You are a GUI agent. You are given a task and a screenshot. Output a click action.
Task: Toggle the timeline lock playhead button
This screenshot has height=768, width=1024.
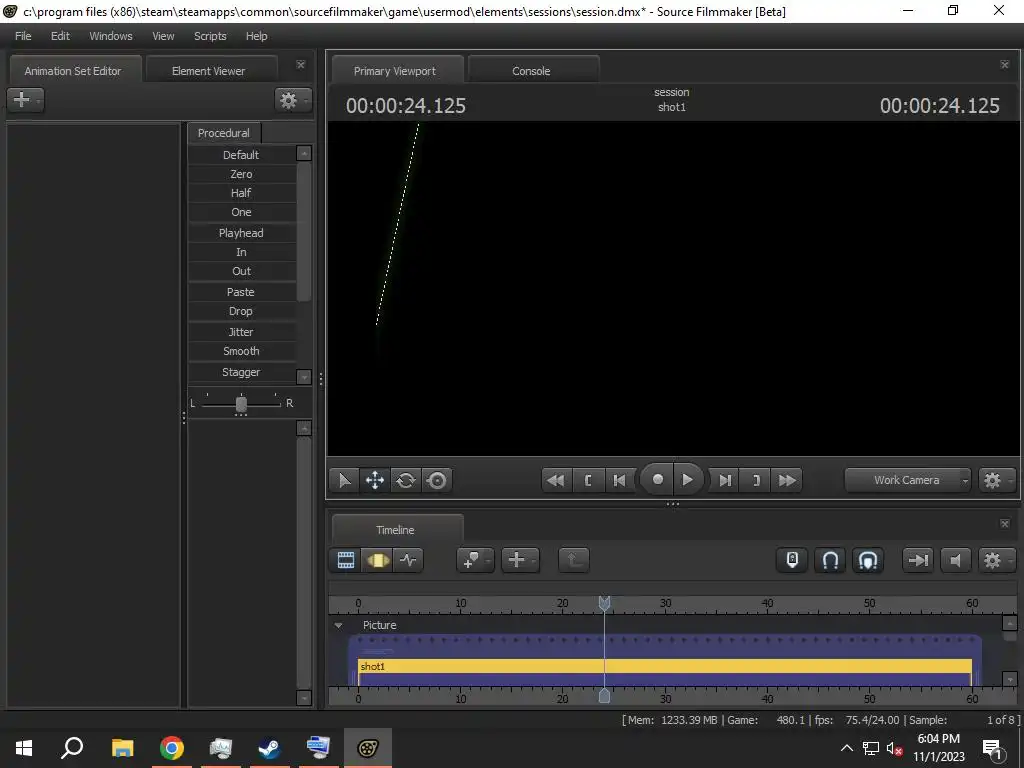792,560
